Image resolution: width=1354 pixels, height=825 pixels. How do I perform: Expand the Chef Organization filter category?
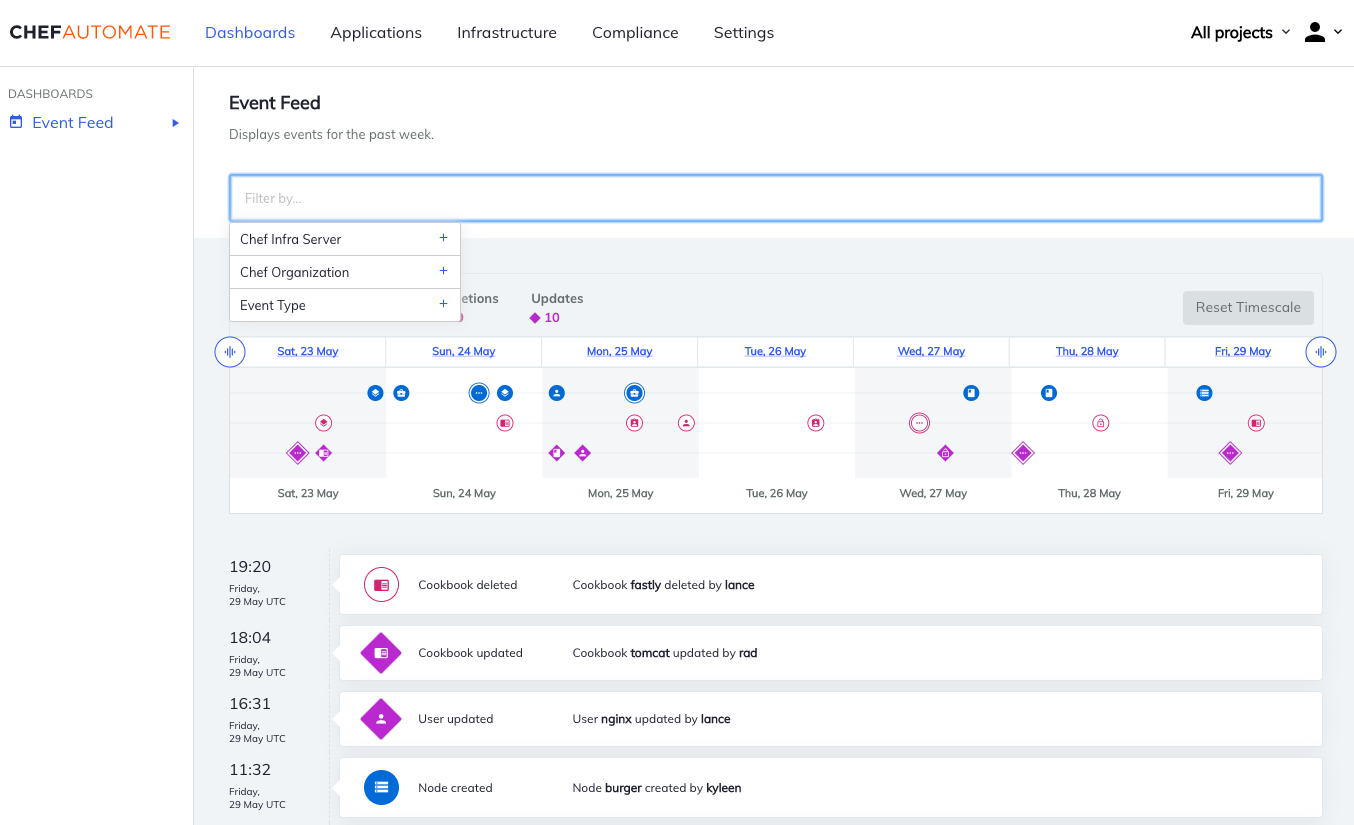(x=443, y=271)
